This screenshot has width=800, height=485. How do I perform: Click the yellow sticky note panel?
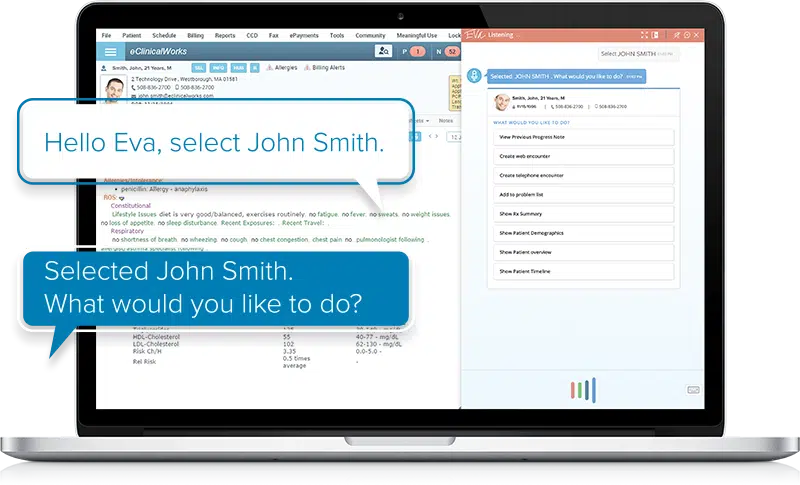point(455,93)
